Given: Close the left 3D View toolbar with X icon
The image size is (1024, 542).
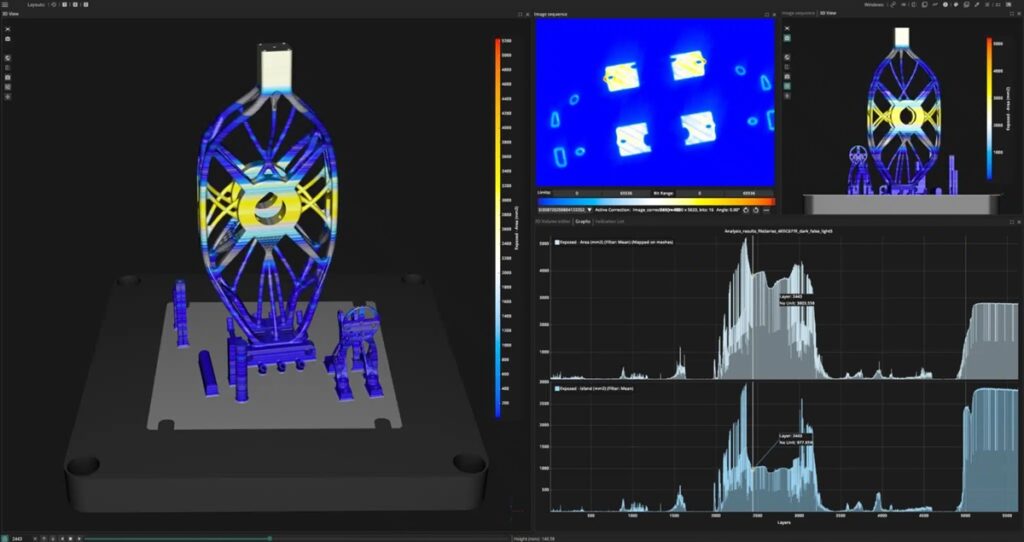Looking at the screenshot, I should (x=7, y=28).
